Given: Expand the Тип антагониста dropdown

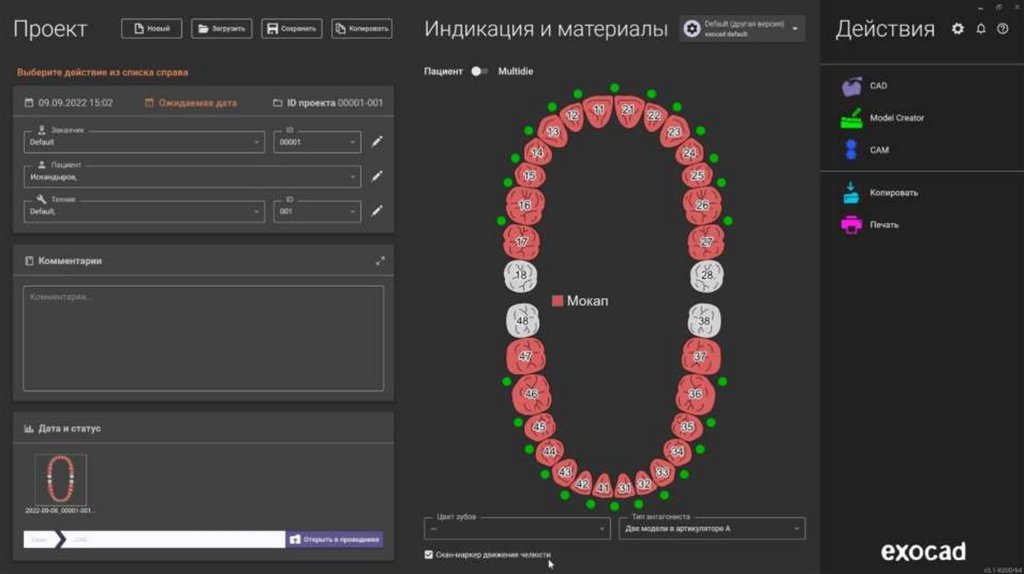Looking at the screenshot, I should coord(712,528).
